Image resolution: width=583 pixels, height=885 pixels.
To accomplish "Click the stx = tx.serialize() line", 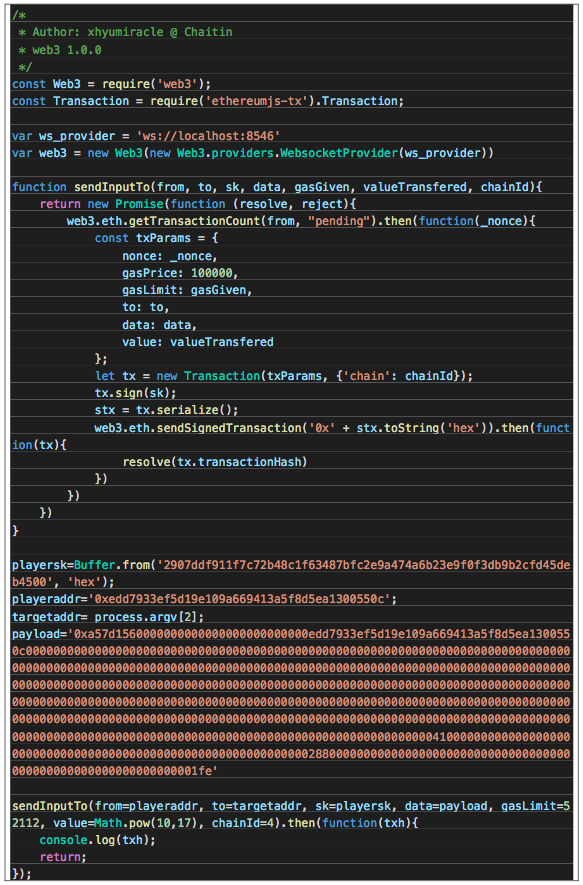I will click(166, 410).
